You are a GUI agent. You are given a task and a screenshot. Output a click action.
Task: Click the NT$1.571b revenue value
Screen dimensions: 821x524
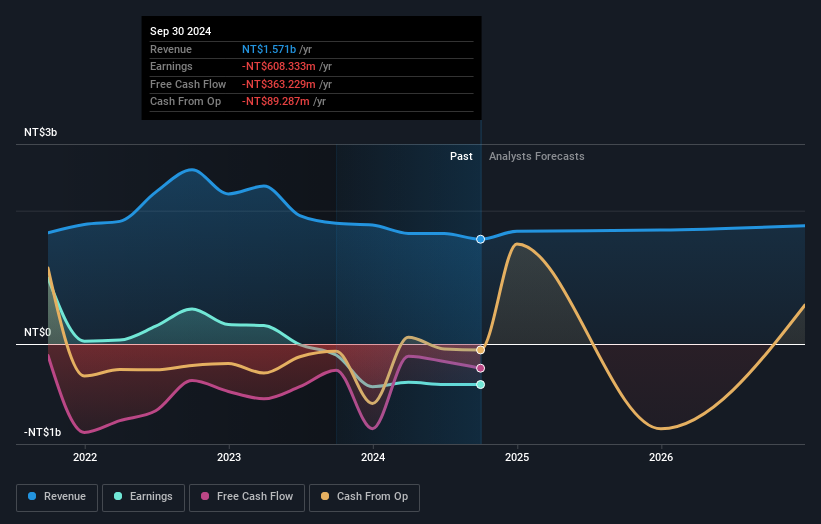(x=269, y=49)
